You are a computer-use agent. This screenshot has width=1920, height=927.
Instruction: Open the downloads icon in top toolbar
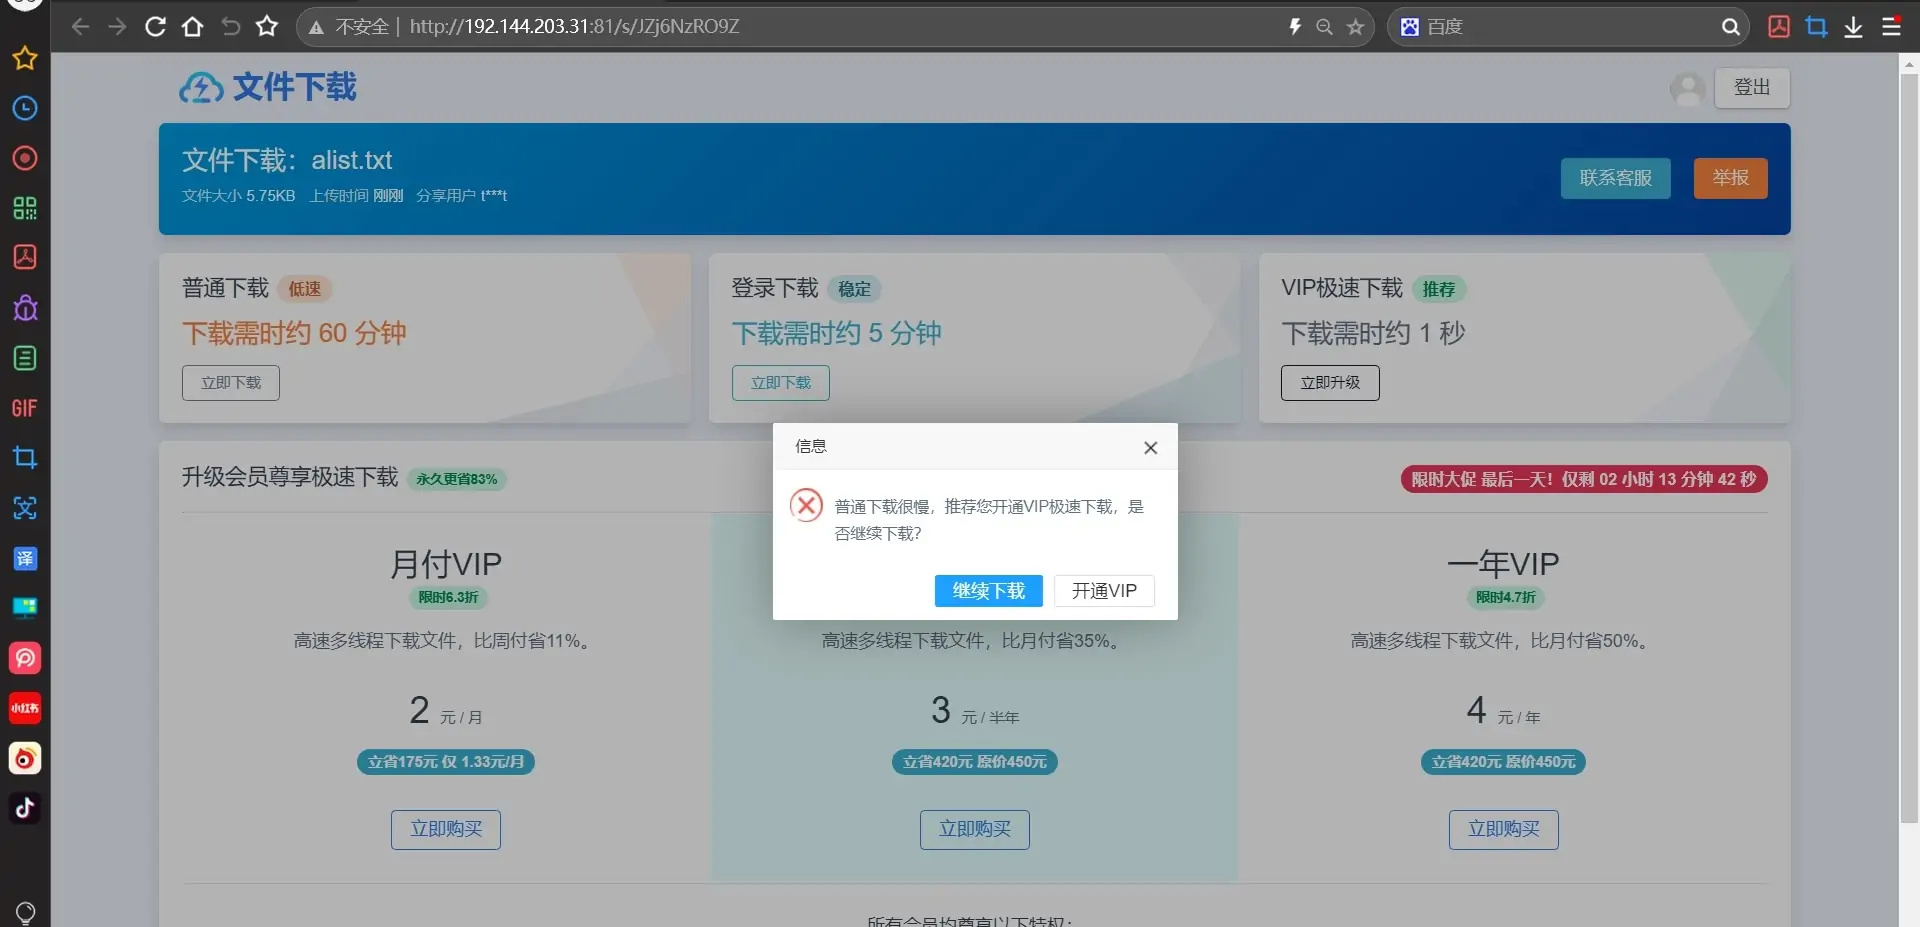(1853, 27)
